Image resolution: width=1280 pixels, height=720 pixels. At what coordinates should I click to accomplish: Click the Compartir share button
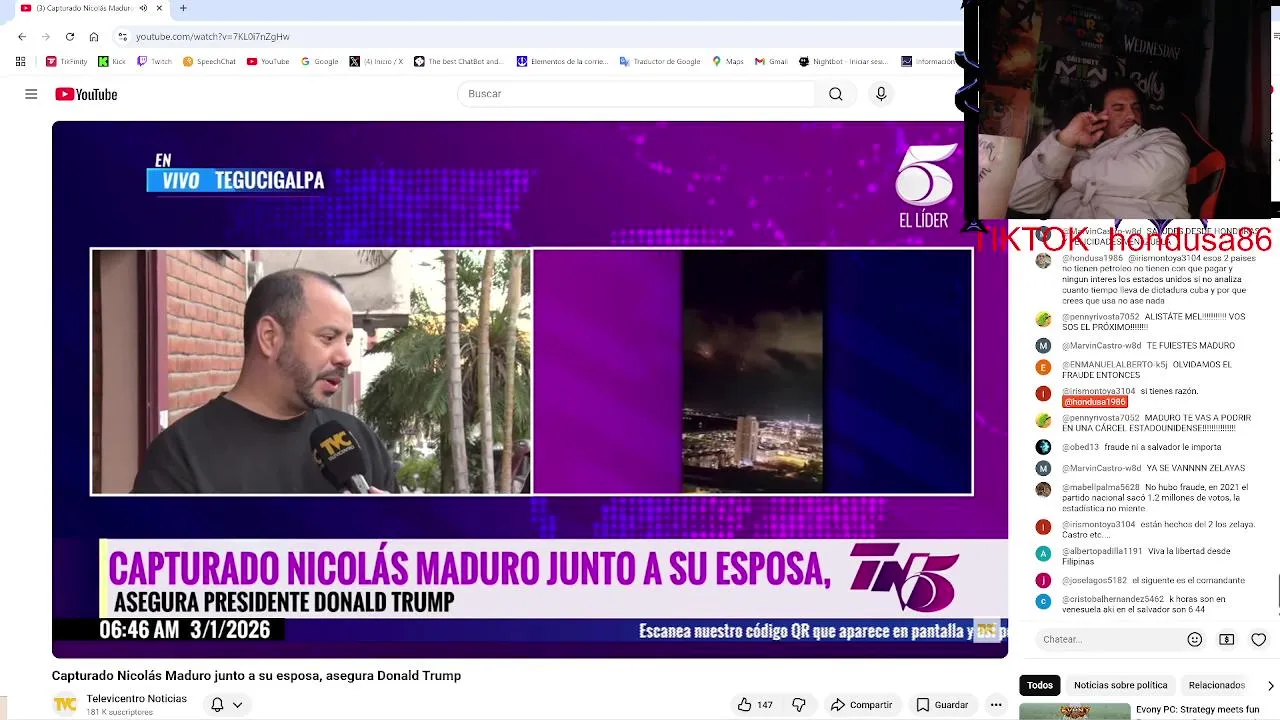861,705
